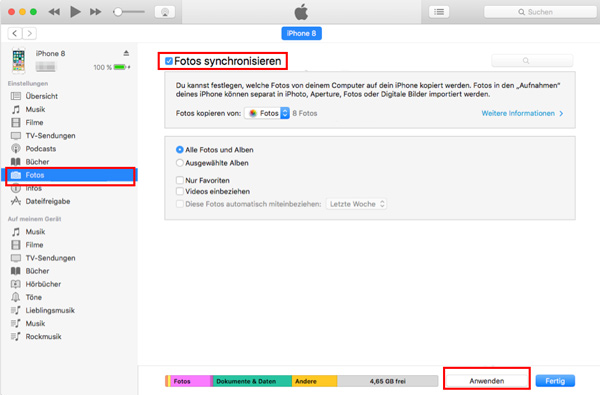Image resolution: width=600 pixels, height=395 pixels.
Task: Open TV-Sendungen under Auf meinem Gerät
Action: click(x=50, y=258)
